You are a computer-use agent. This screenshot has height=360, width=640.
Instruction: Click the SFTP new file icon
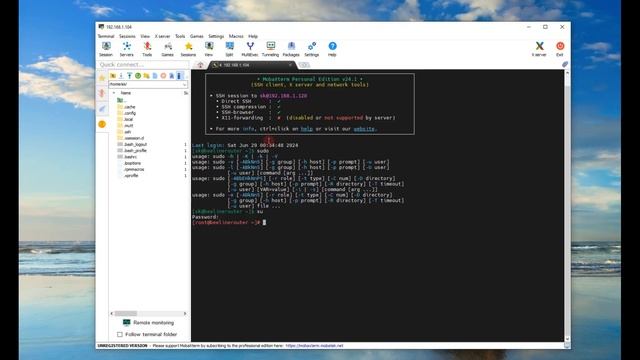click(155, 76)
